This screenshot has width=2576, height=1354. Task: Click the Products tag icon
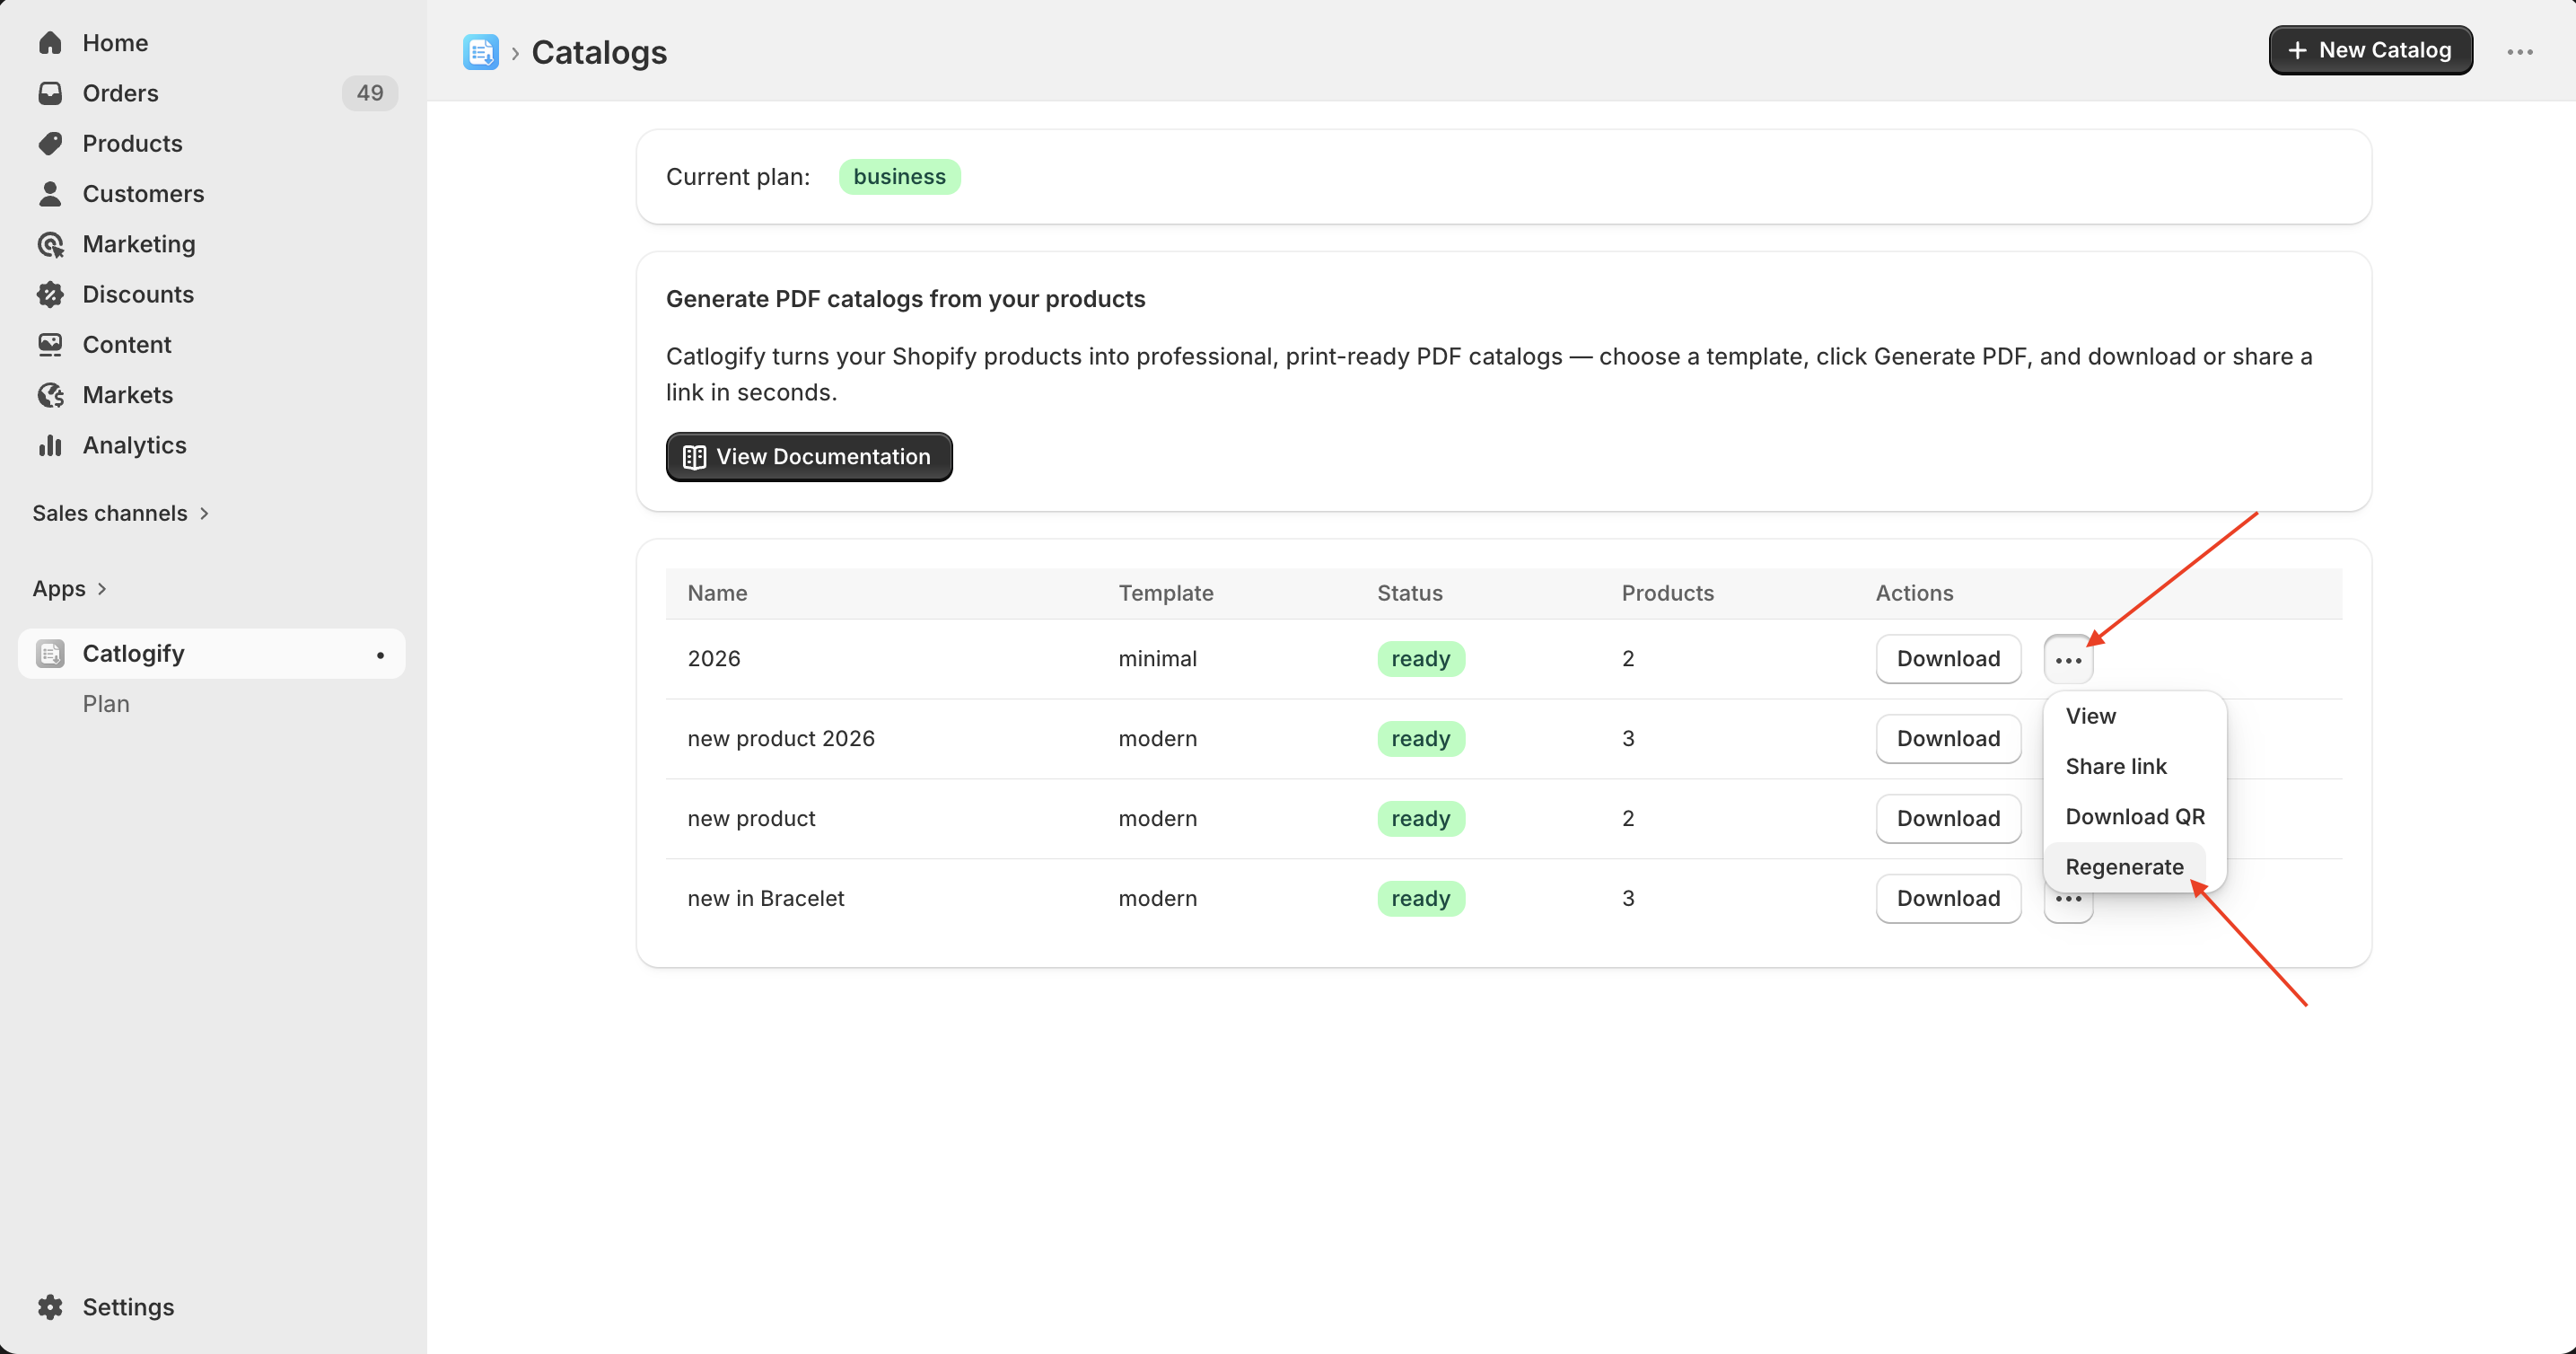50,143
